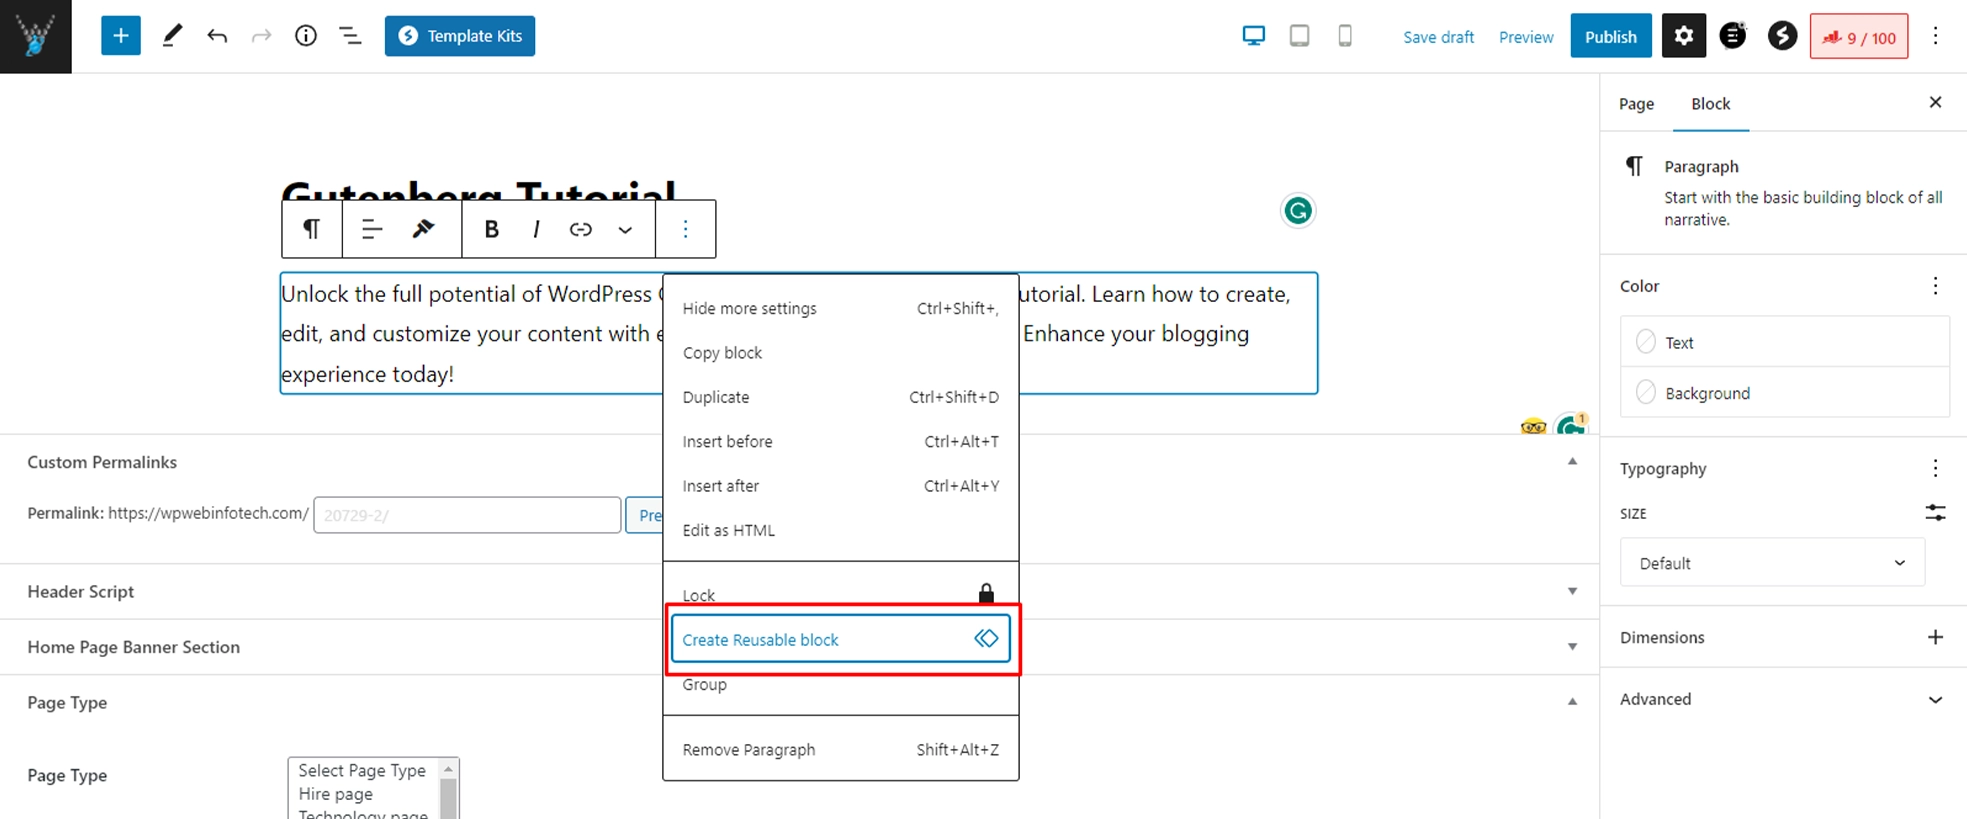Choose Hire page in Page Type list
This screenshot has height=819, width=1967.
point(335,794)
